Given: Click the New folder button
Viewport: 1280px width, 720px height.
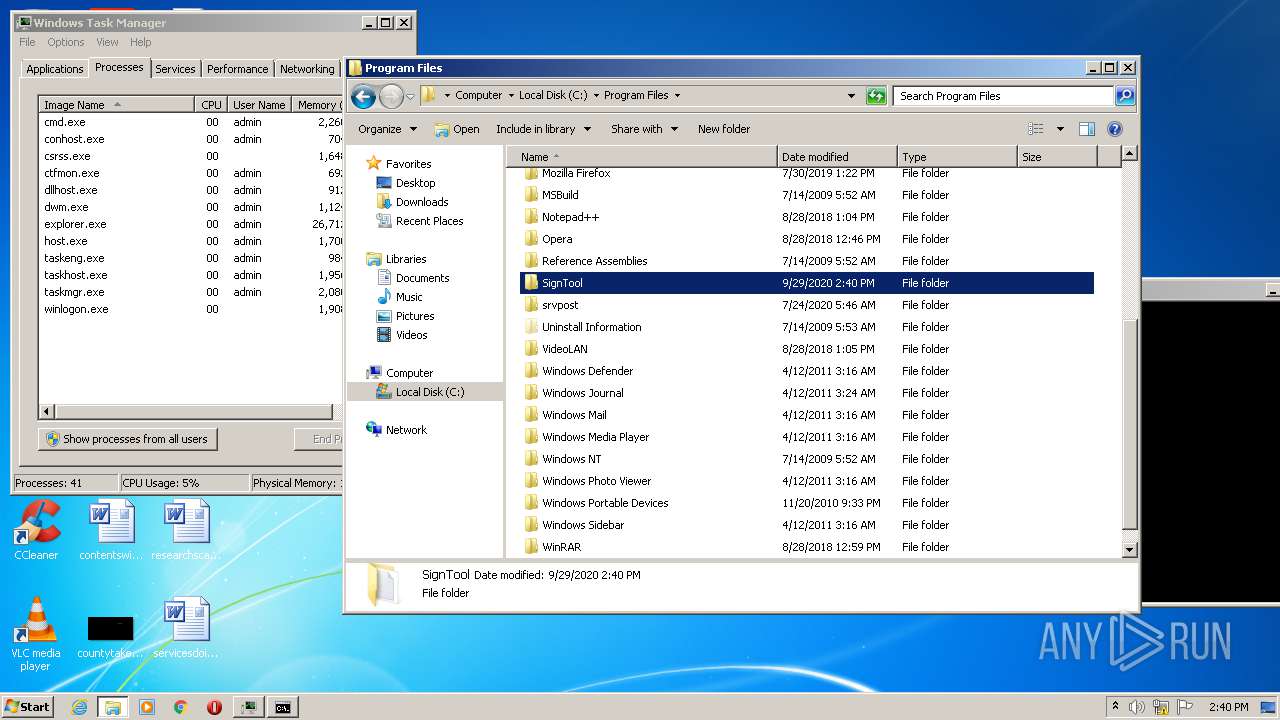Looking at the screenshot, I should click(x=724, y=129).
